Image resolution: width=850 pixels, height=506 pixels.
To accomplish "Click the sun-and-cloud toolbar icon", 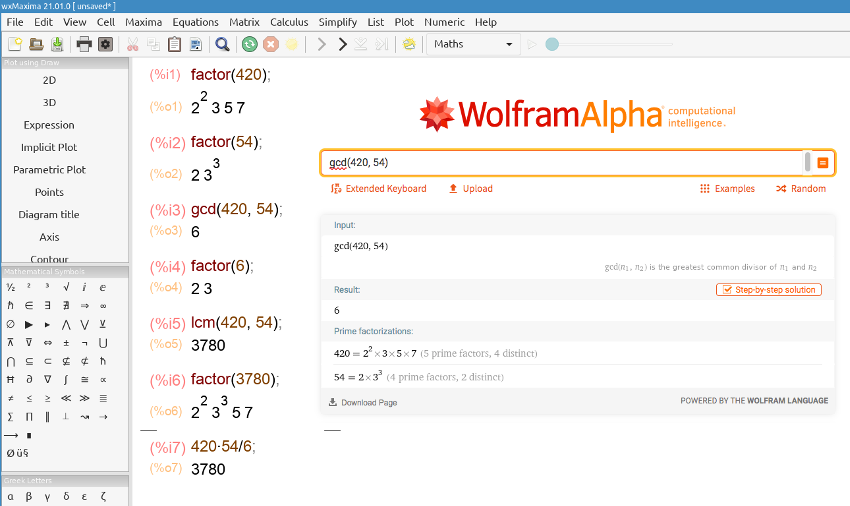I will (x=409, y=44).
